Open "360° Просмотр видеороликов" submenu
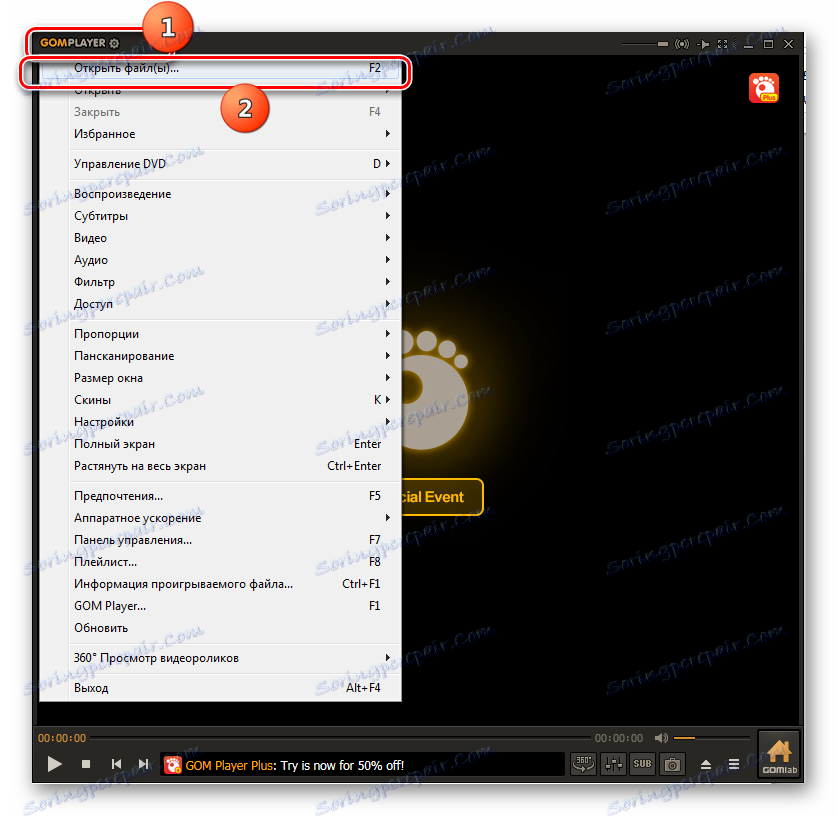The width and height of the screenshot is (838, 816). (x=220, y=657)
